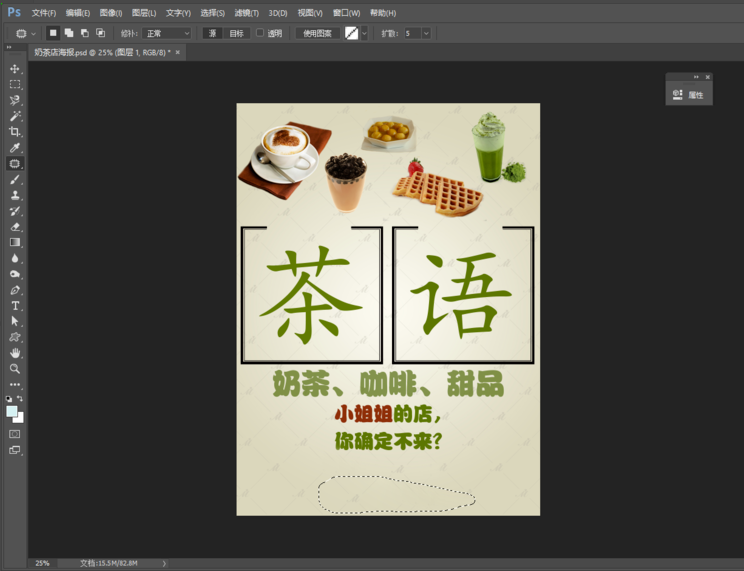Open the 滤镜(T) menu
The height and width of the screenshot is (571, 744).
[x=246, y=13]
